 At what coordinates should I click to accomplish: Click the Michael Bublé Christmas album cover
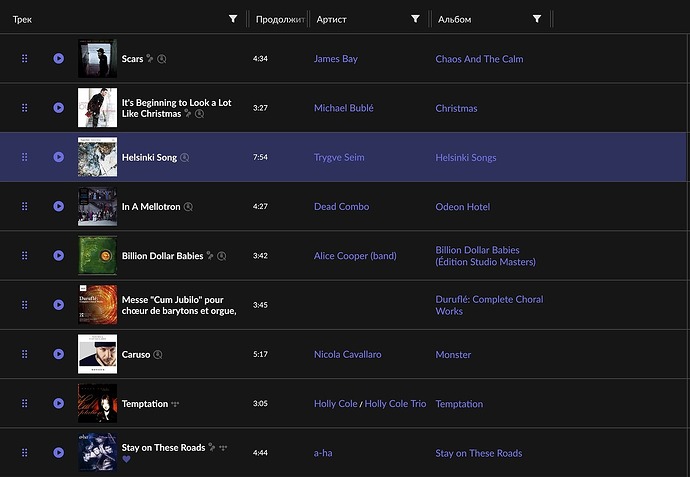tap(97, 108)
